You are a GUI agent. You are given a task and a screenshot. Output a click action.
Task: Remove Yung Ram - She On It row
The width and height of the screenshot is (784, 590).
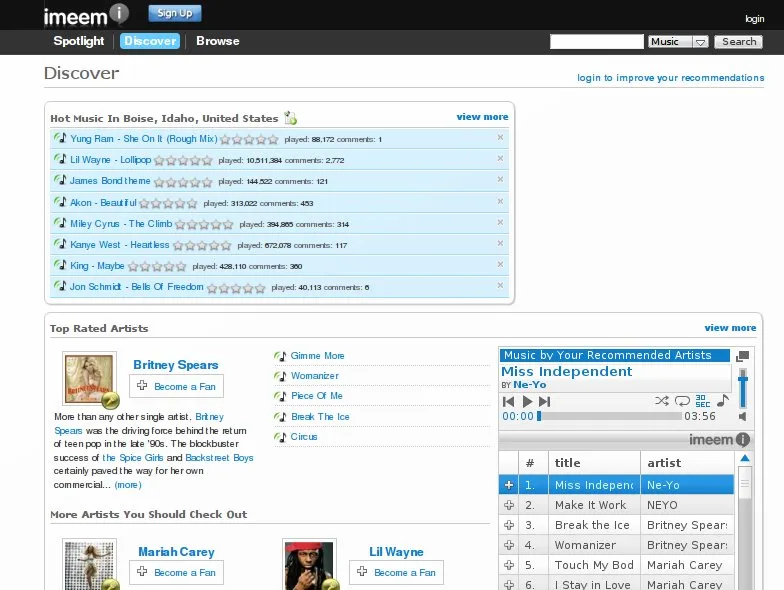tap(500, 137)
